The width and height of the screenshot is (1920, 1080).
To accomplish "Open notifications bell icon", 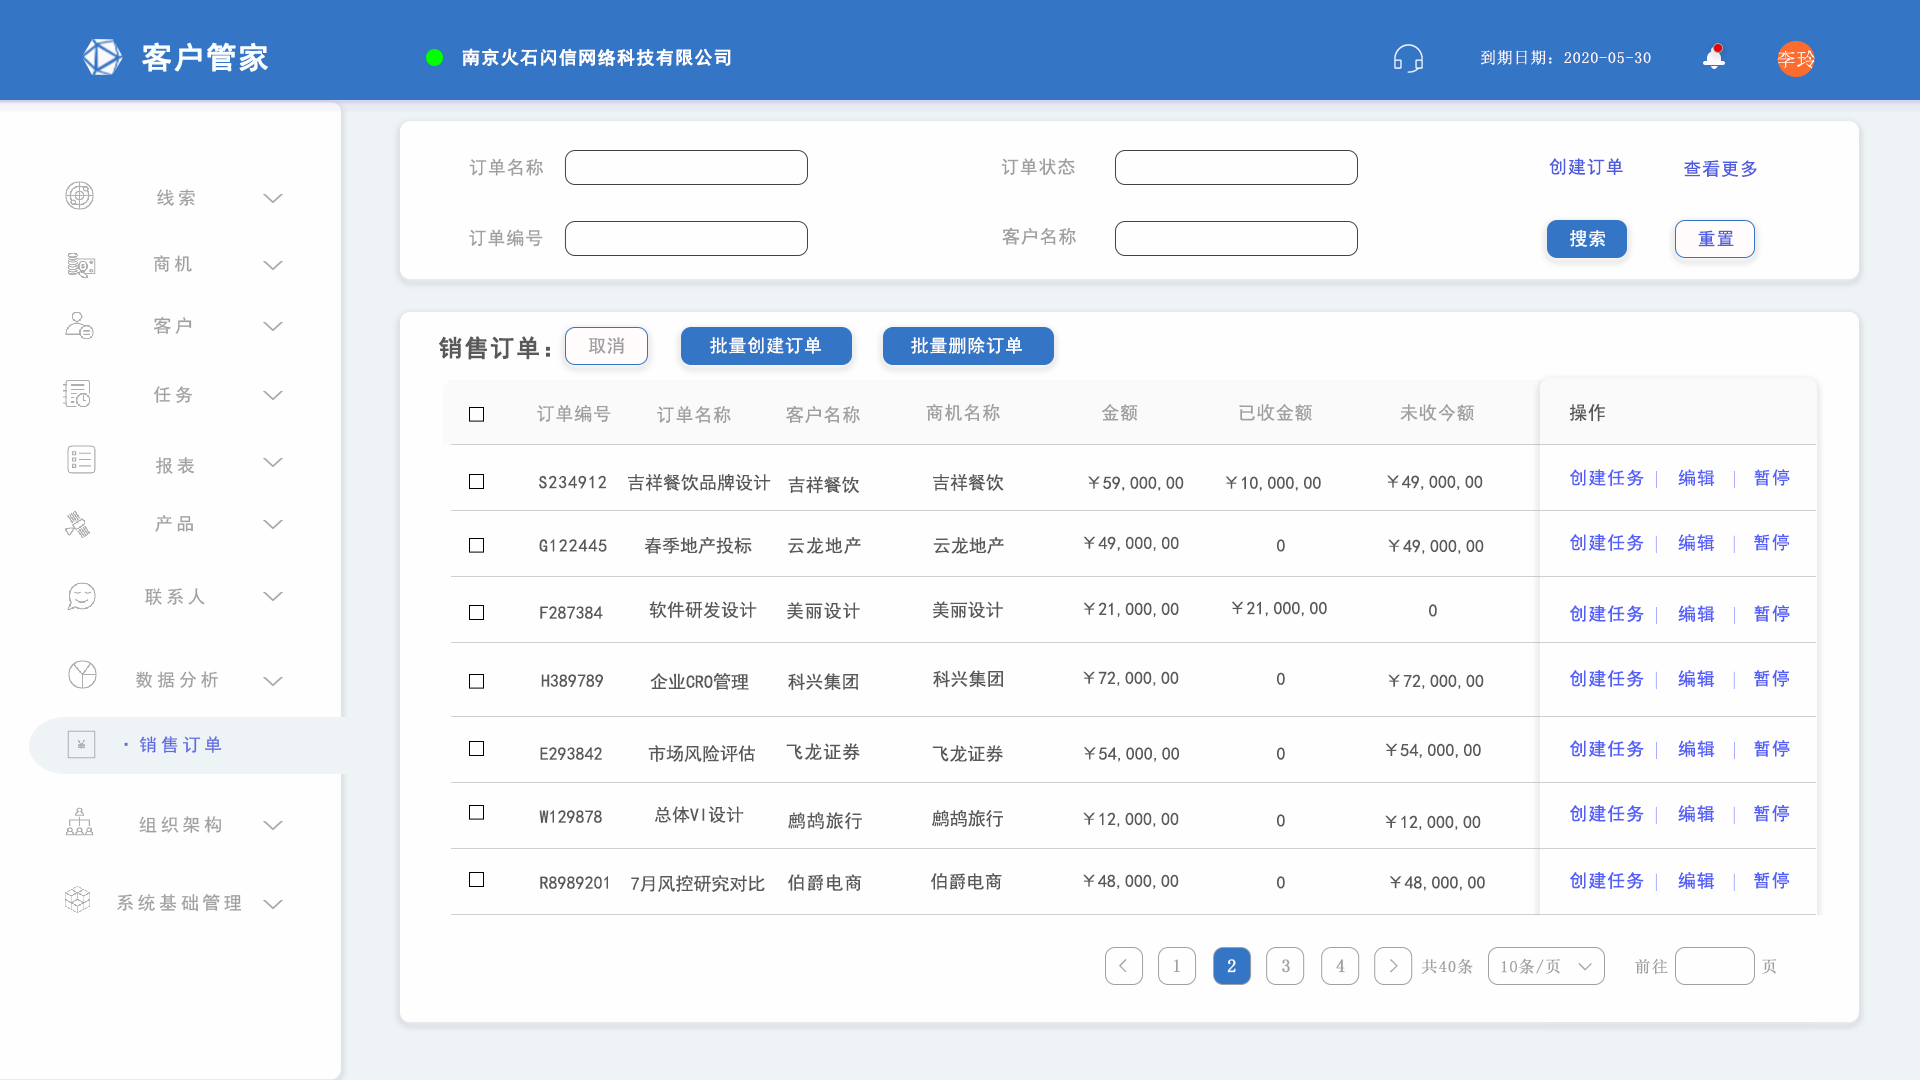I will [1714, 57].
